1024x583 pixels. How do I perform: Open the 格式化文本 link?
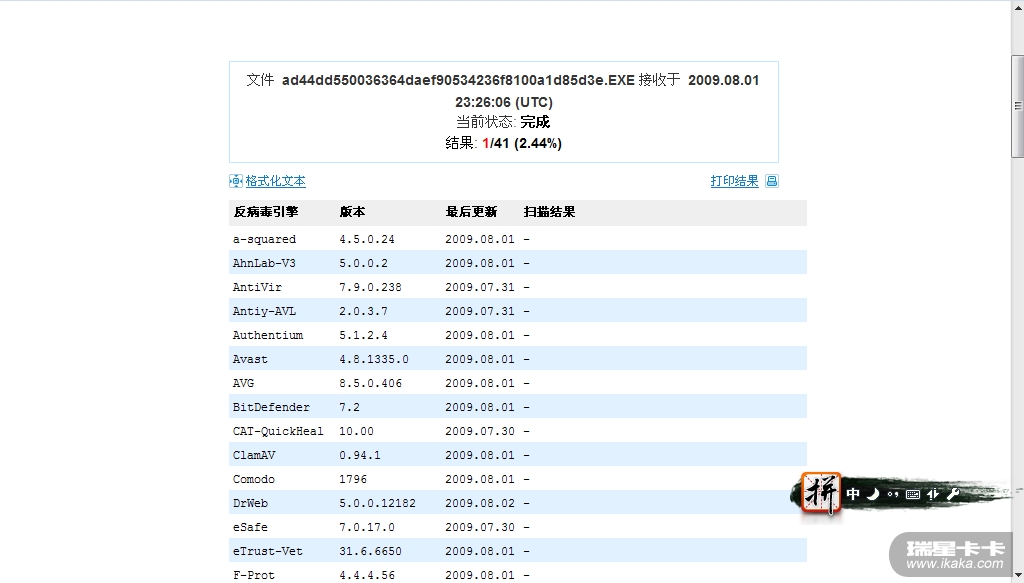[x=276, y=181]
